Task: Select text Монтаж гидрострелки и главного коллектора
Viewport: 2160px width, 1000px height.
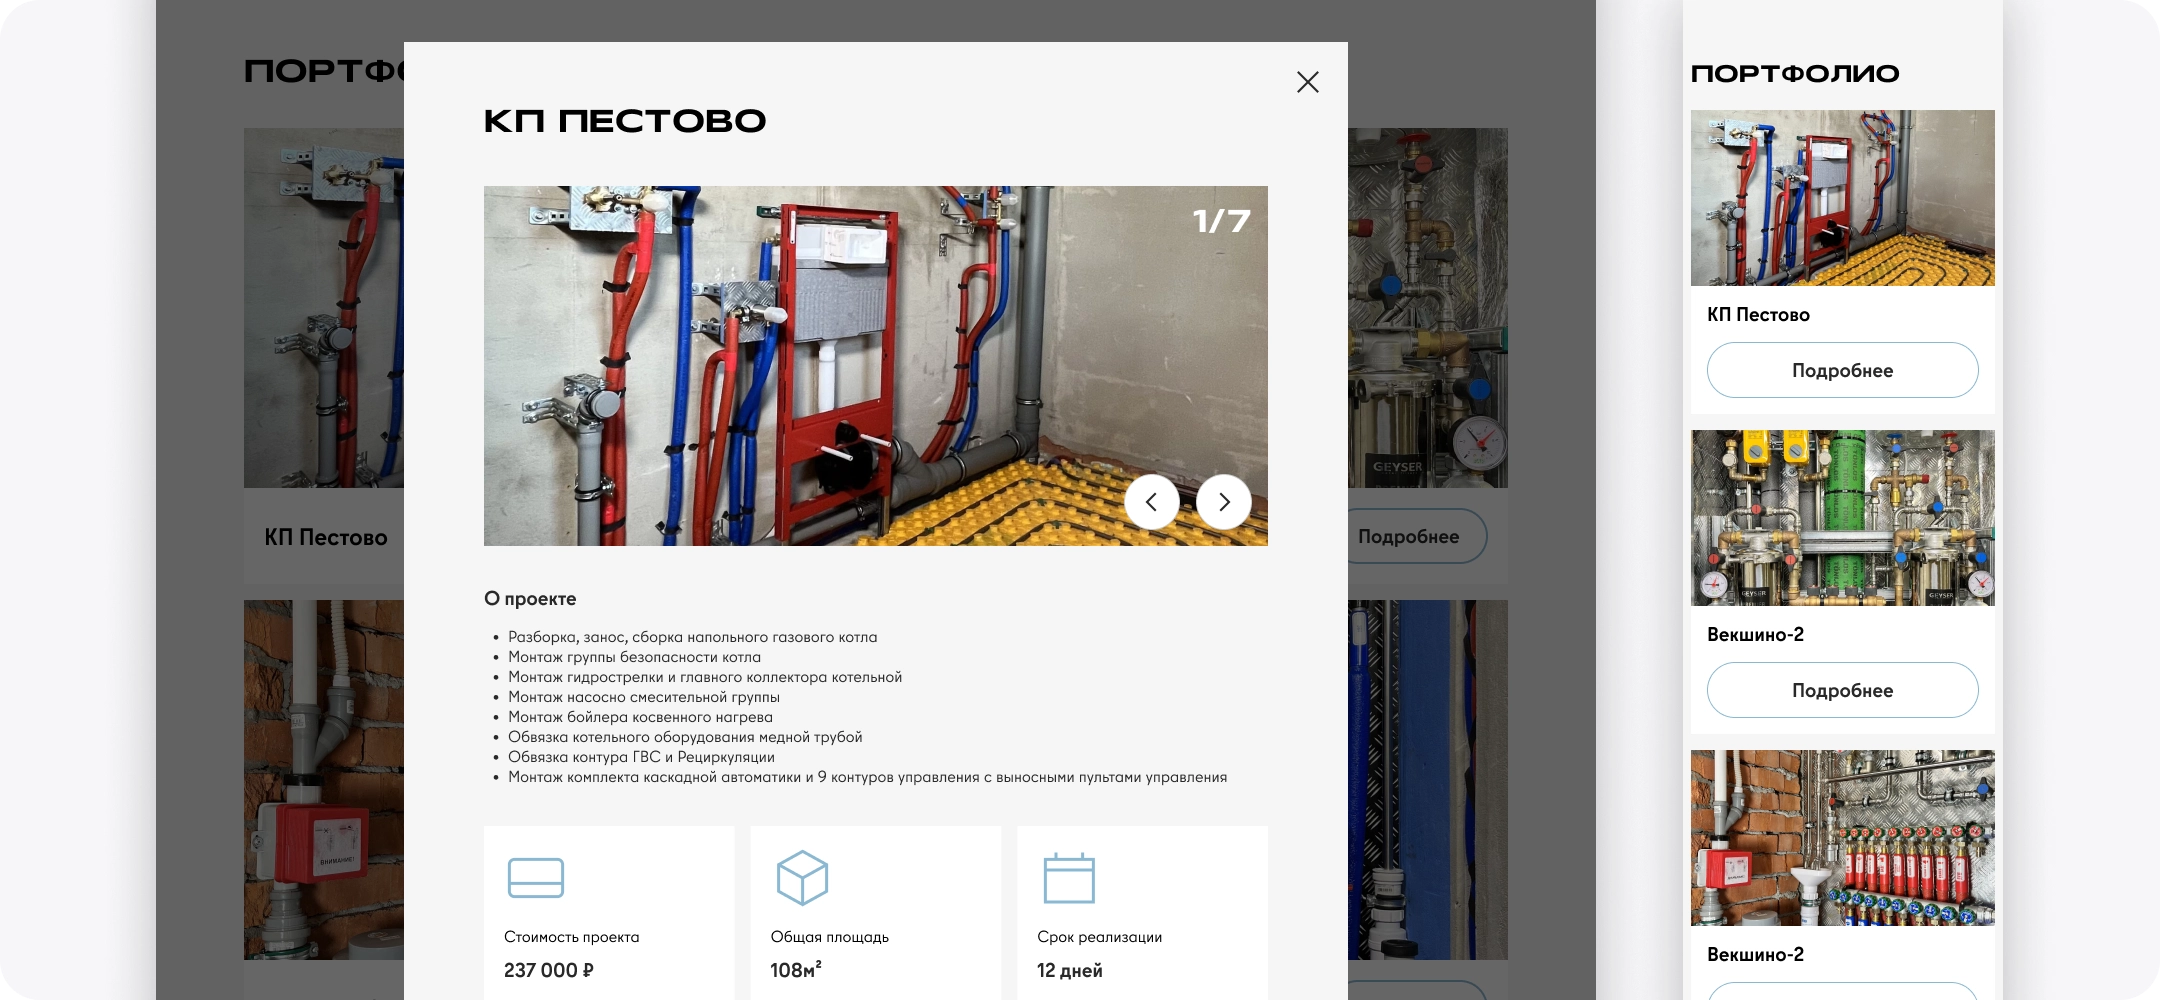Action: (x=668, y=677)
